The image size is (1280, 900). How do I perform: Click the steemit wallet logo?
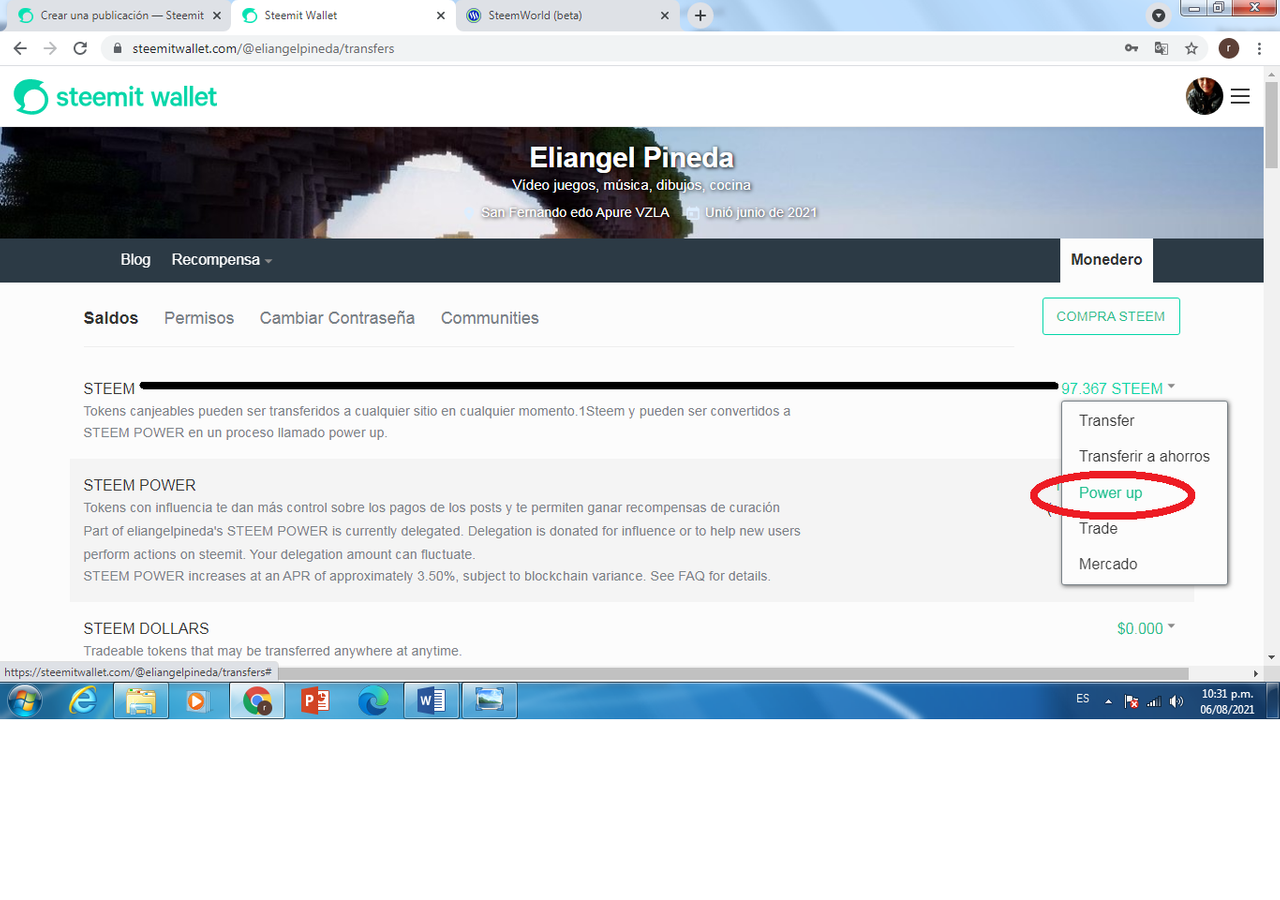pyautogui.click(x=115, y=97)
